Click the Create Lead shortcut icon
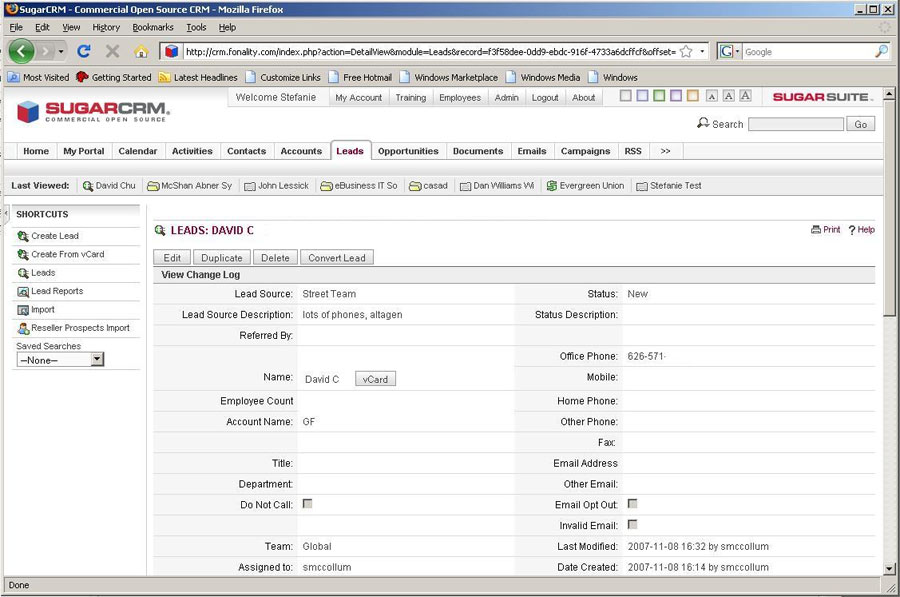The height and width of the screenshot is (597, 900). 22,237
